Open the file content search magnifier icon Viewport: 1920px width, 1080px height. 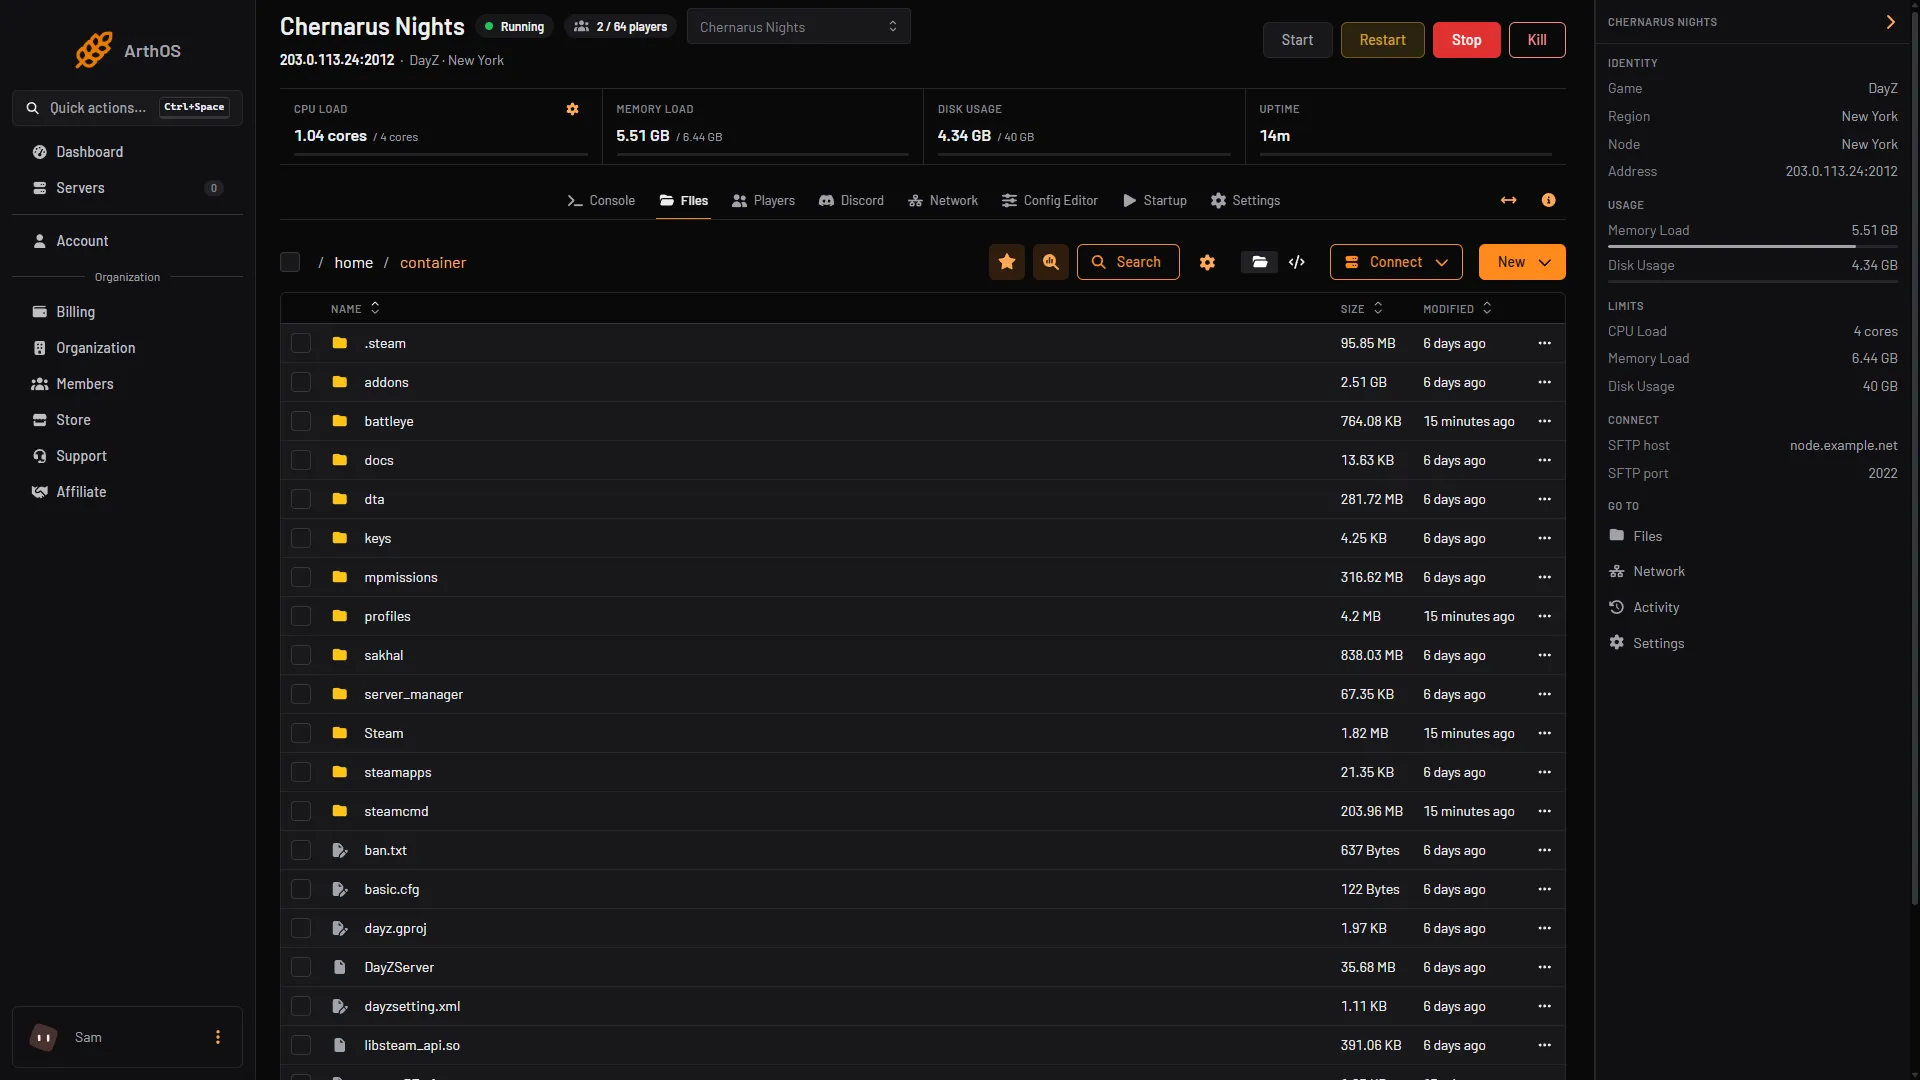pyautogui.click(x=1051, y=262)
